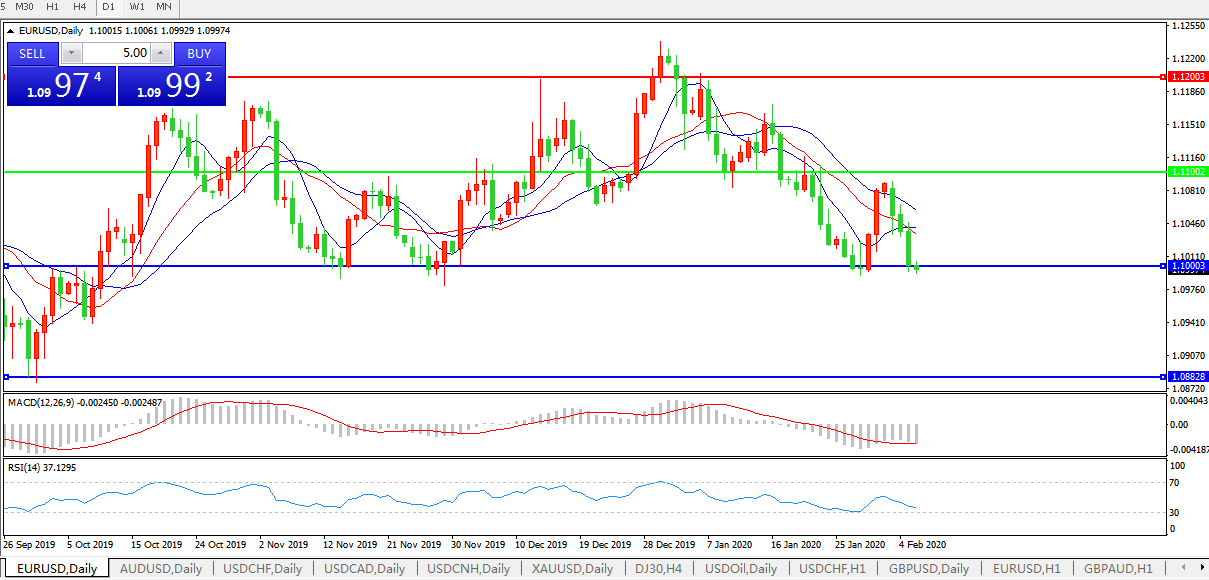The width and height of the screenshot is (1209, 580).
Task: Select the red 1.12003 horizontal line
Action: [x=600, y=76]
